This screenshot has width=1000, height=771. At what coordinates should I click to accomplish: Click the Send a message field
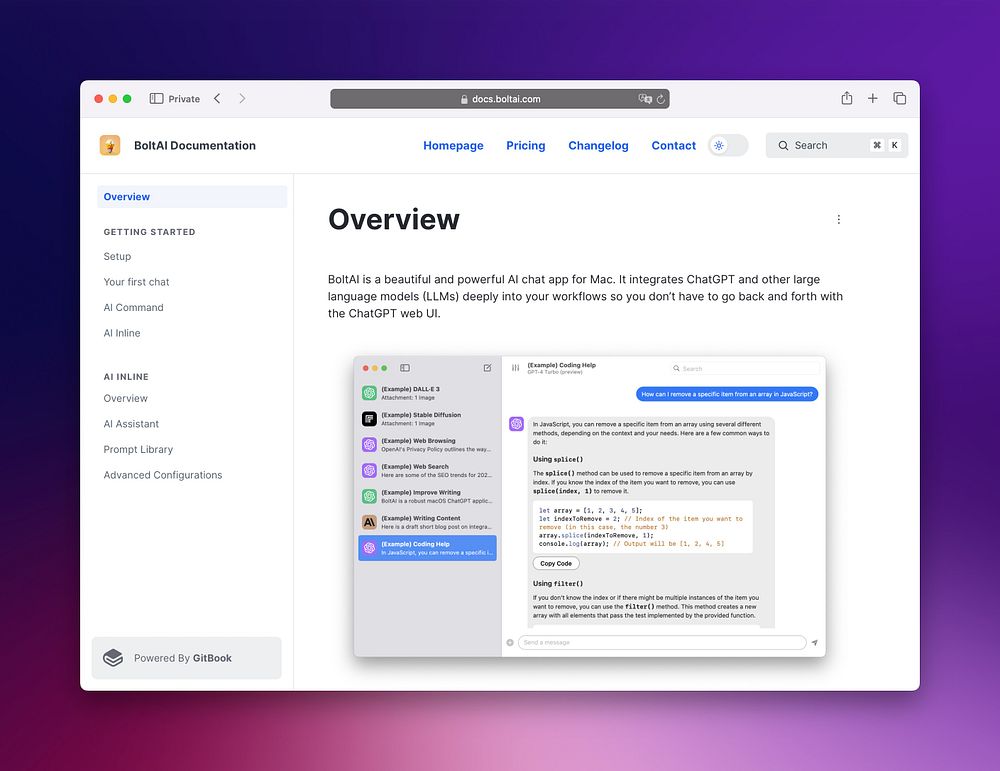click(662, 642)
